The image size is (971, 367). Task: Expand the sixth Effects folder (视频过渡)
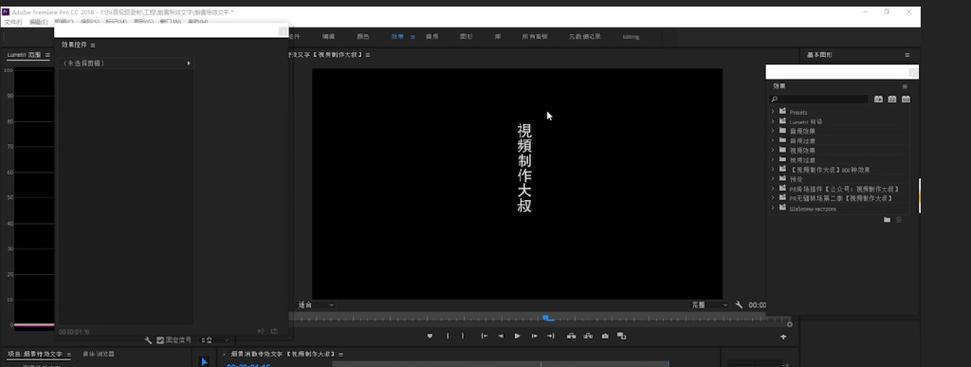pos(773,160)
